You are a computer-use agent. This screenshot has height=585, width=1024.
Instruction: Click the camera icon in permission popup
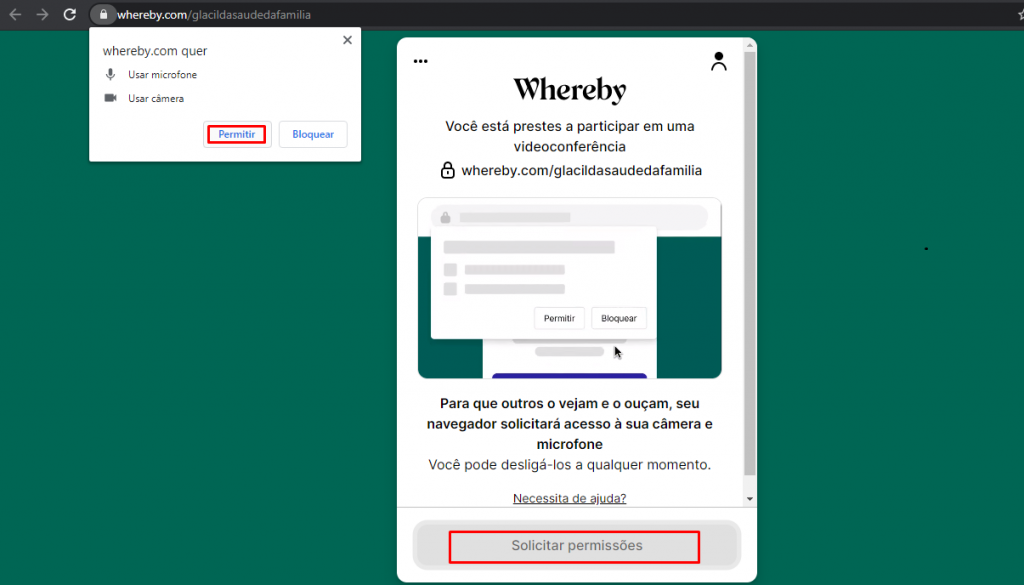110,98
